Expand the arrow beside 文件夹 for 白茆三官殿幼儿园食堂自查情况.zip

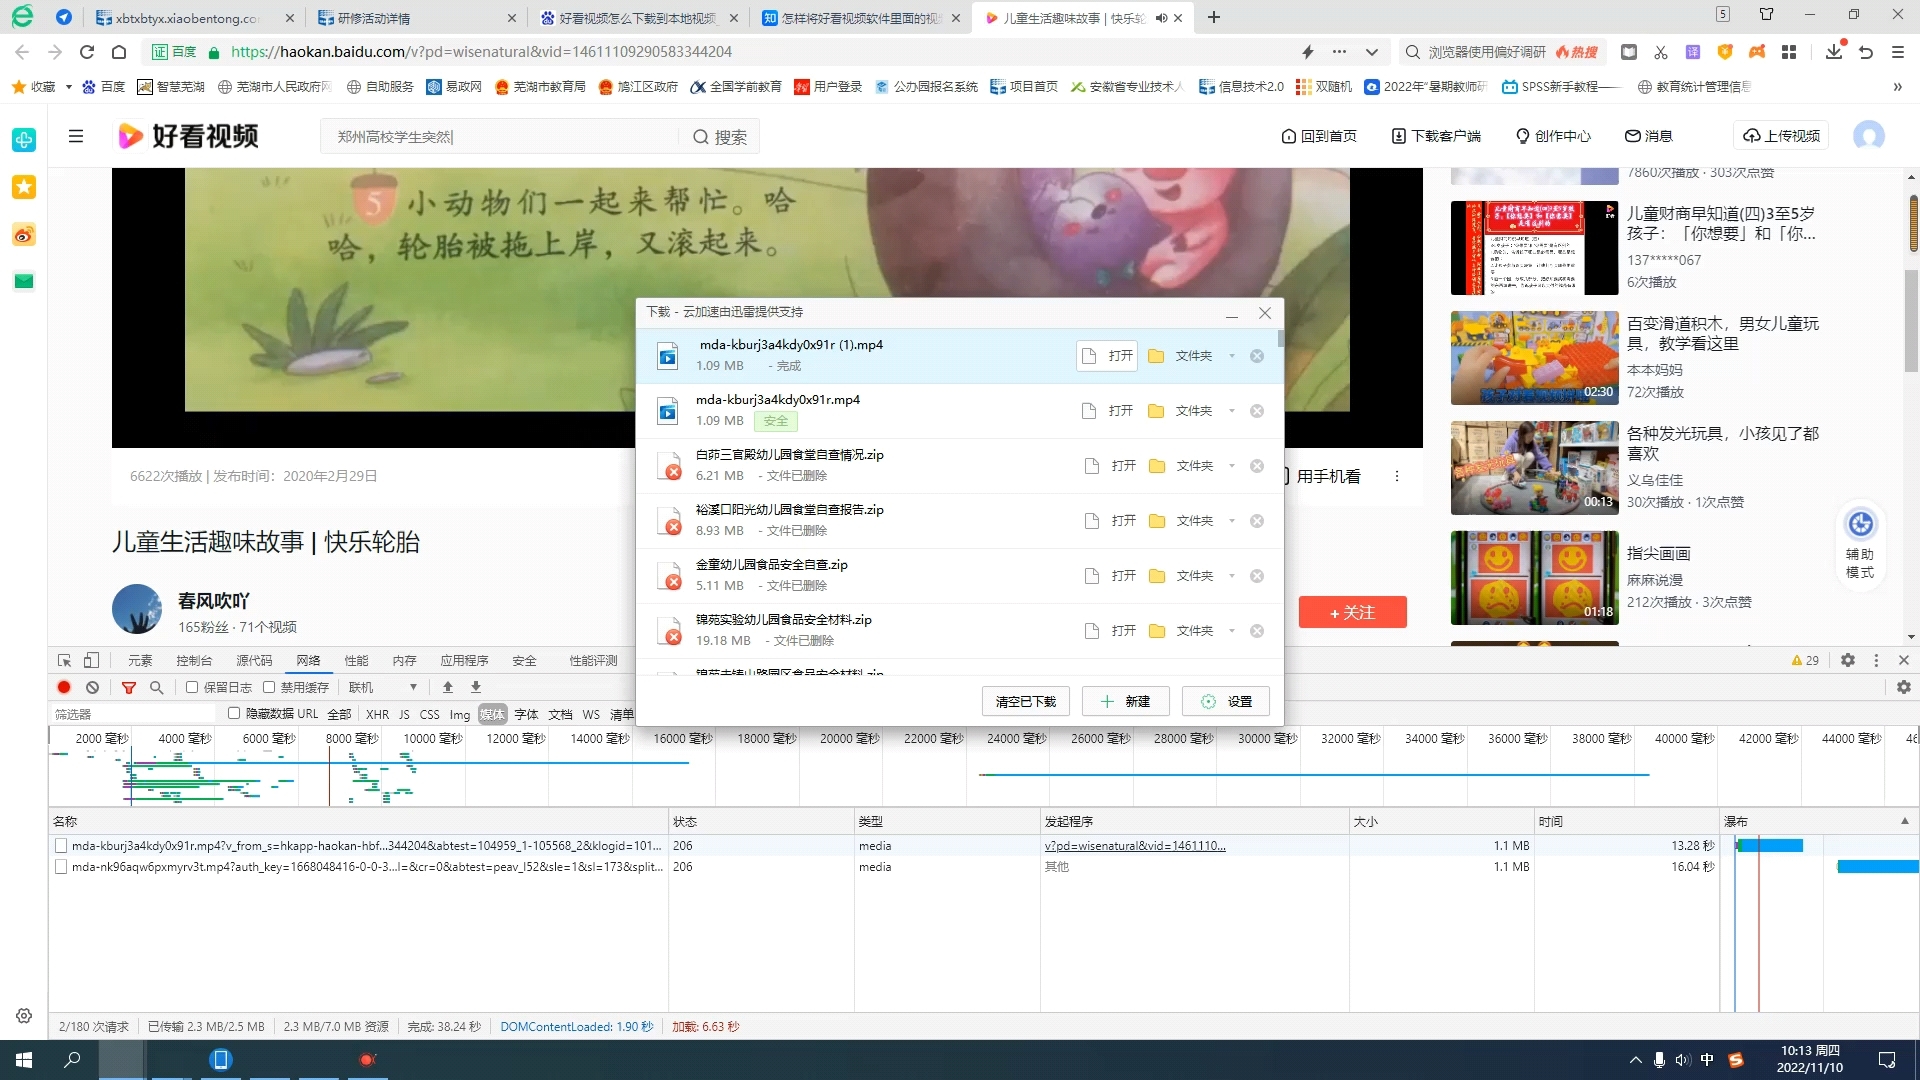(1231, 466)
